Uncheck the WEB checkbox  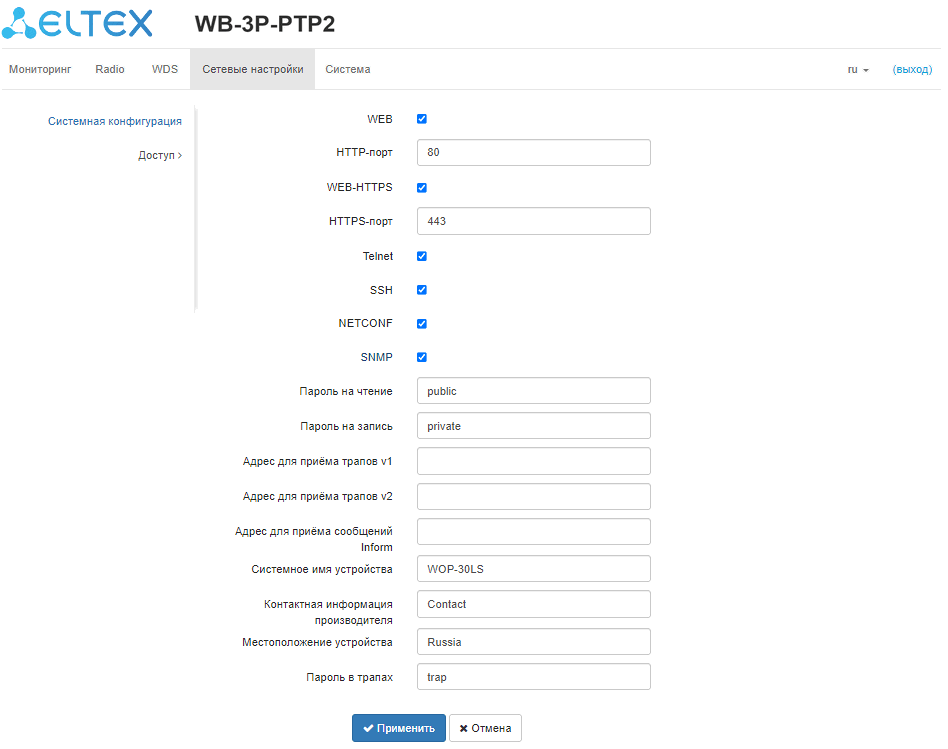(422, 119)
